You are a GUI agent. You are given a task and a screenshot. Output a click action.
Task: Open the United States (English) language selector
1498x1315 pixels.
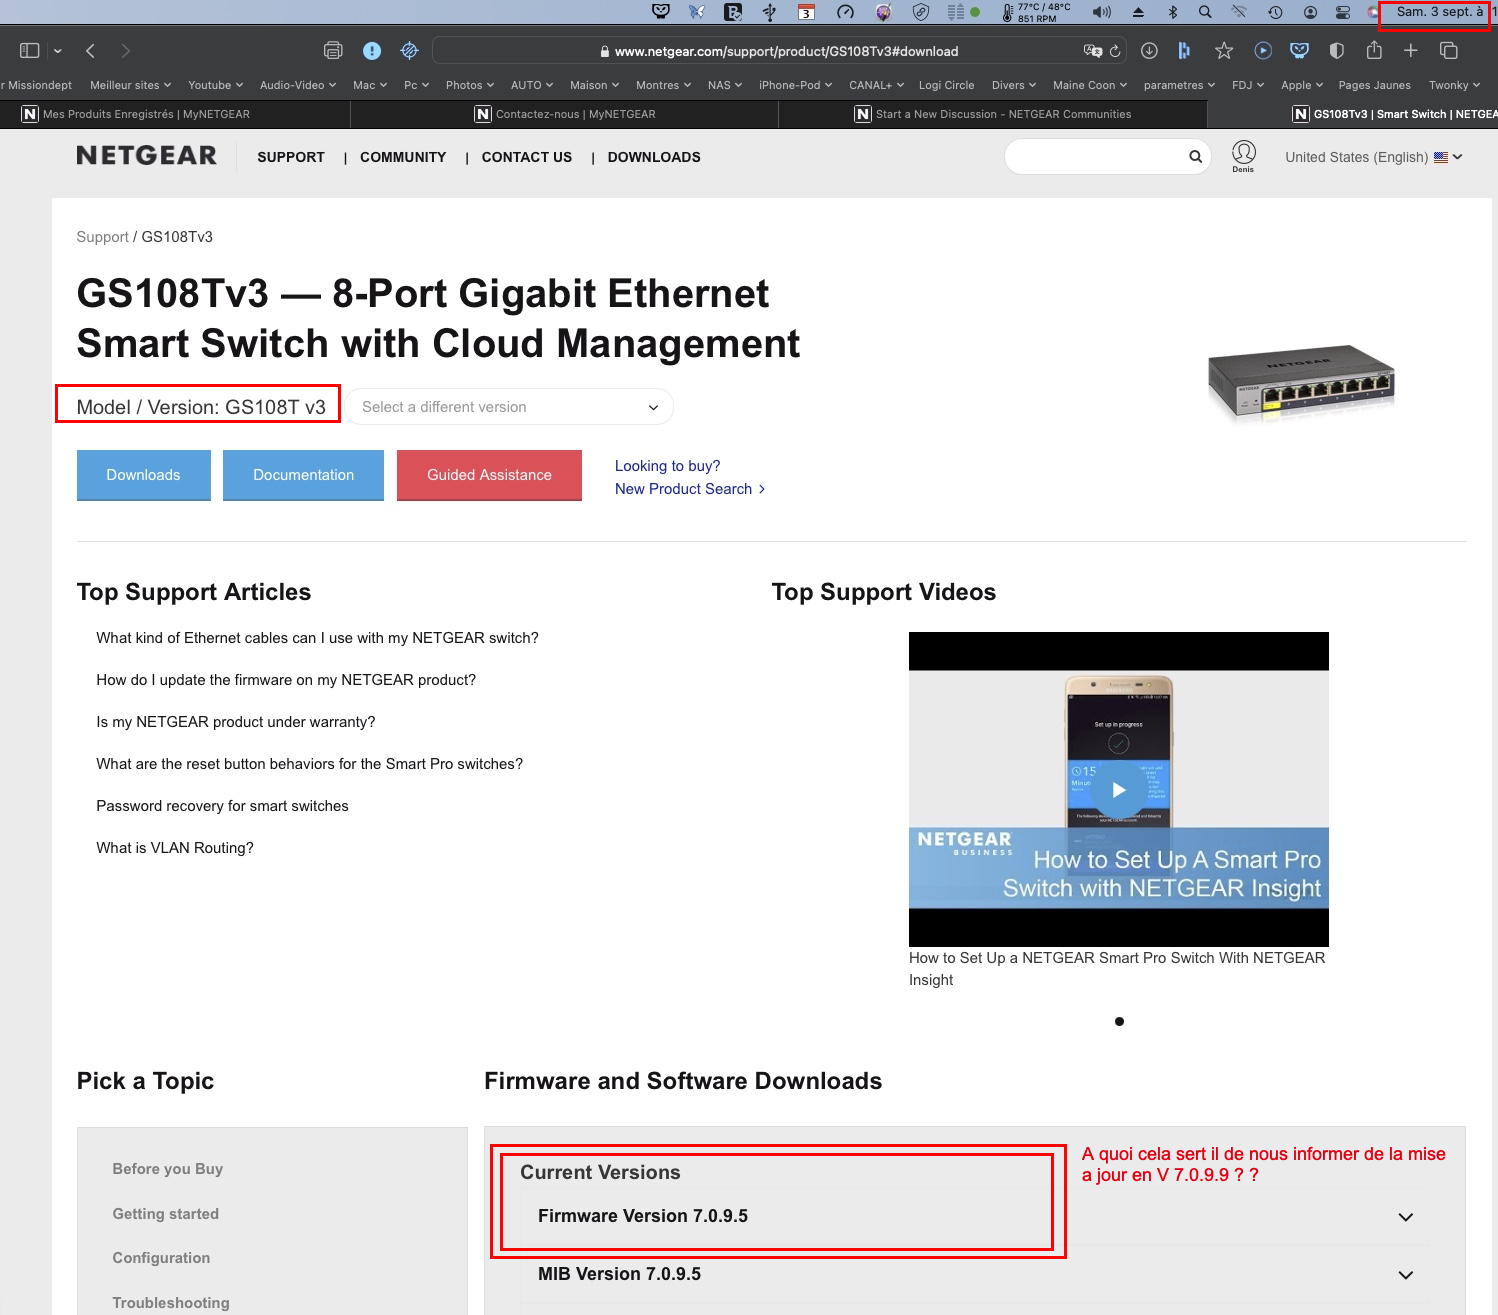pos(1372,157)
